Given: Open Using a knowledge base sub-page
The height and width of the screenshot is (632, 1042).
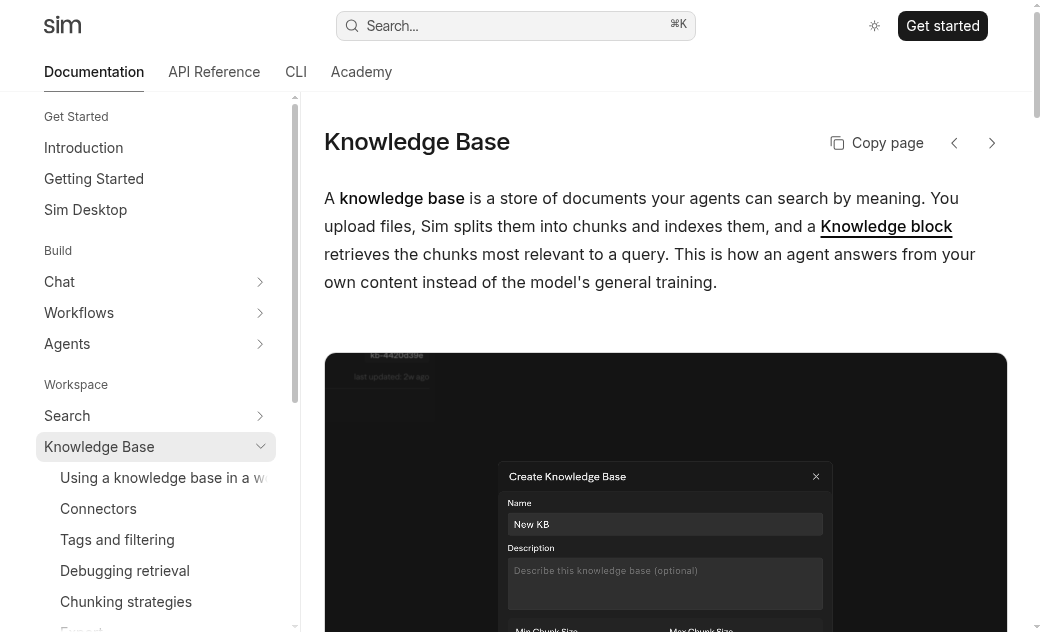Looking at the screenshot, I should (163, 478).
